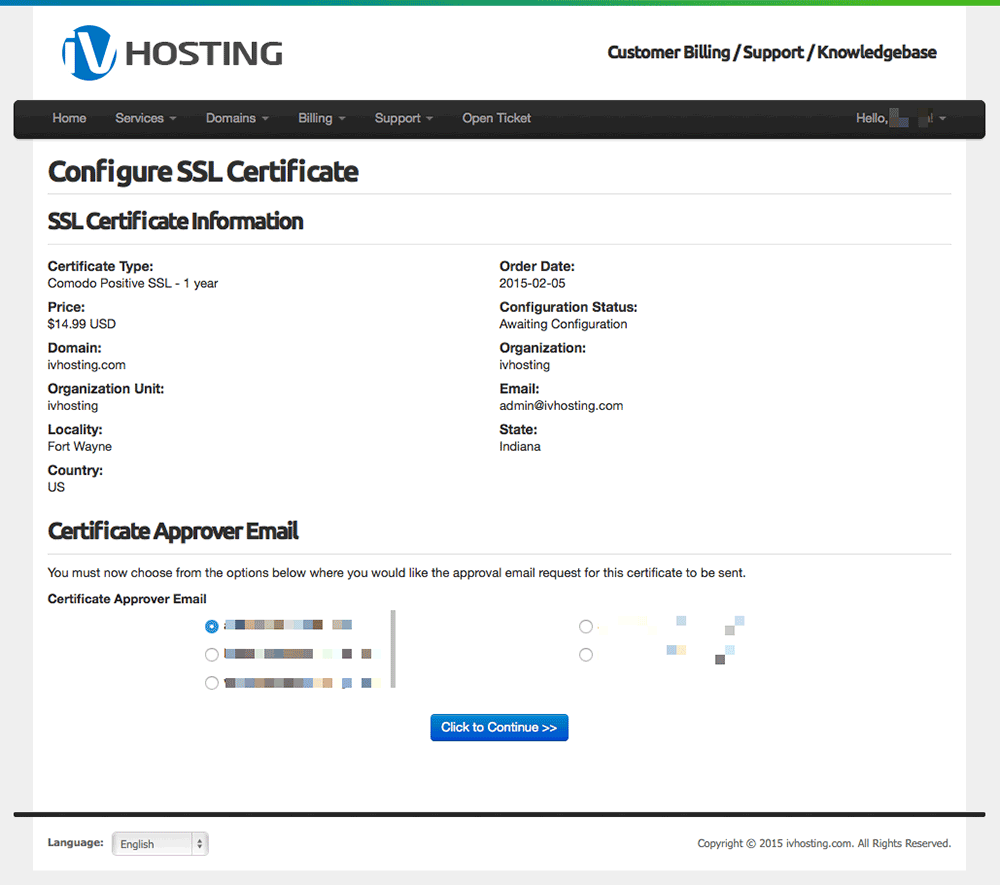
Task: Click the 2015-02-05 order date
Action: (533, 283)
